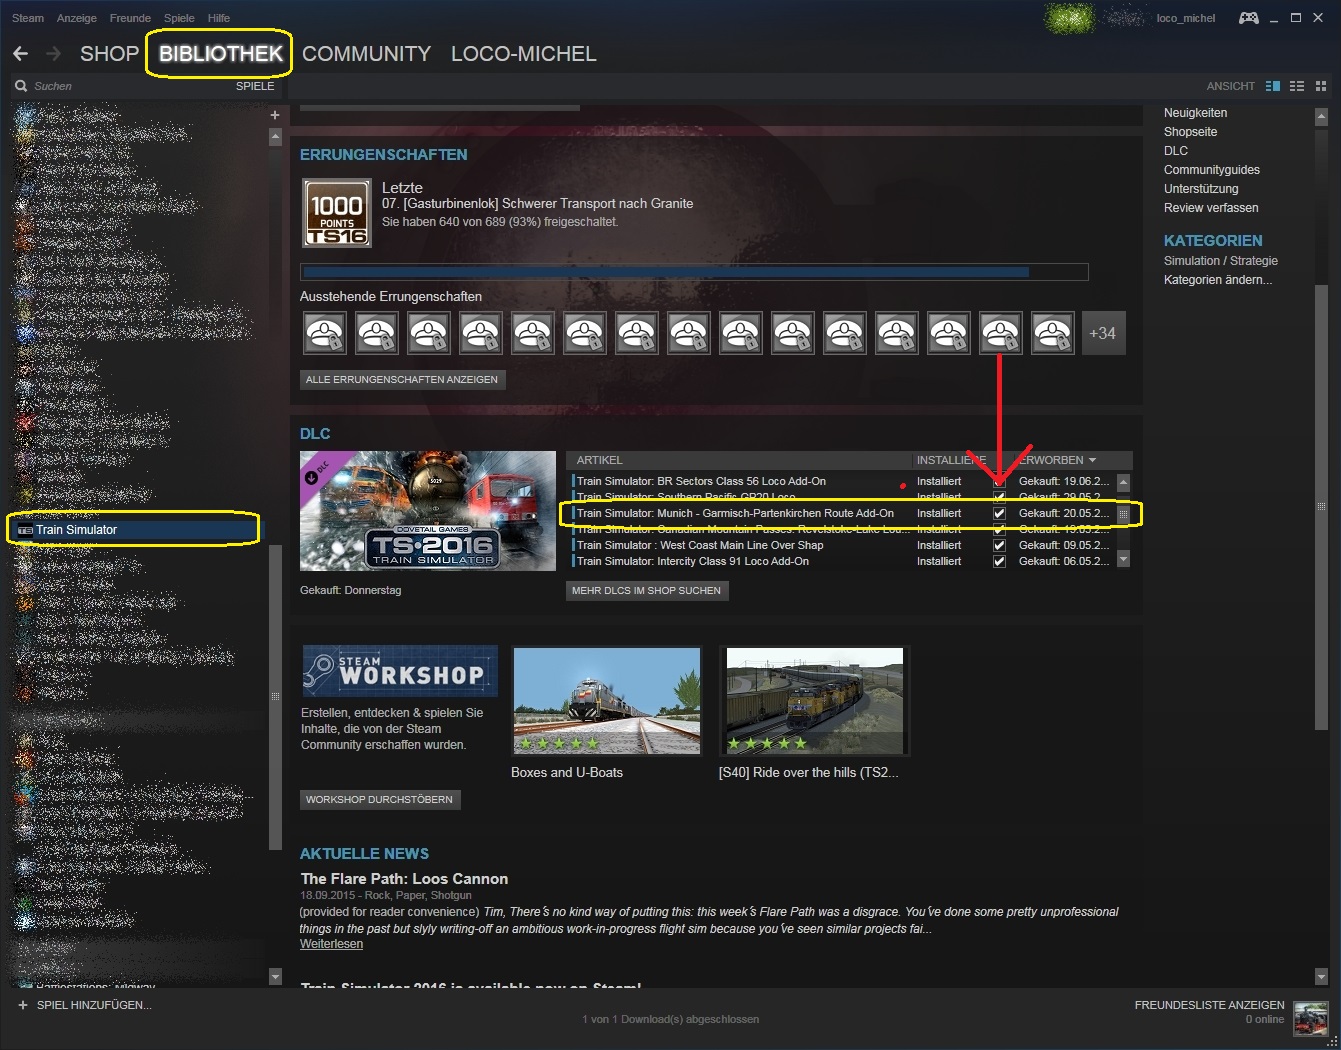1341x1050 pixels.
Task: Go to the SHOP tab
Action: click(109, 54)
